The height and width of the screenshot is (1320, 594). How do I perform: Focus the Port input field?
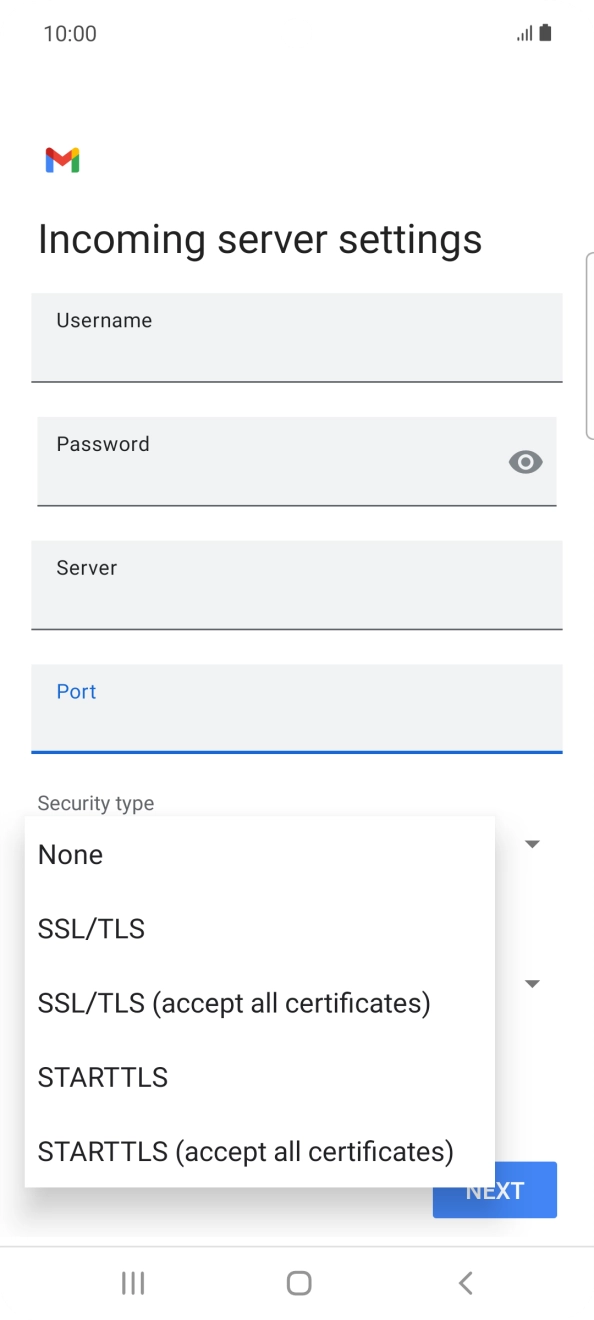[x=297, y=709]
